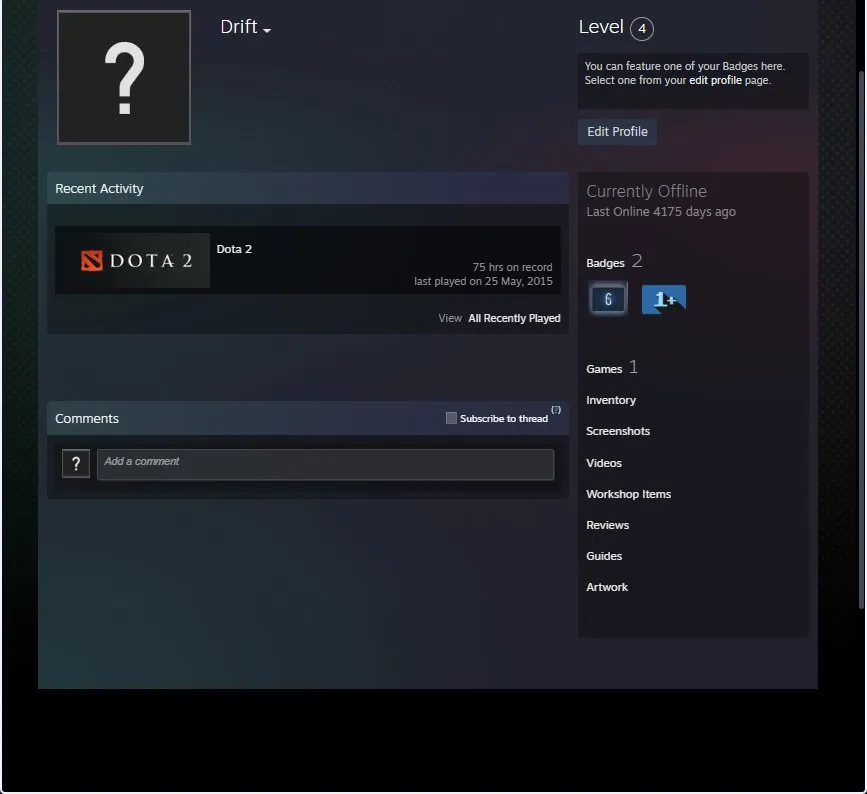View Screenshots page
This screenshot has height=794, width=867.
618,431
